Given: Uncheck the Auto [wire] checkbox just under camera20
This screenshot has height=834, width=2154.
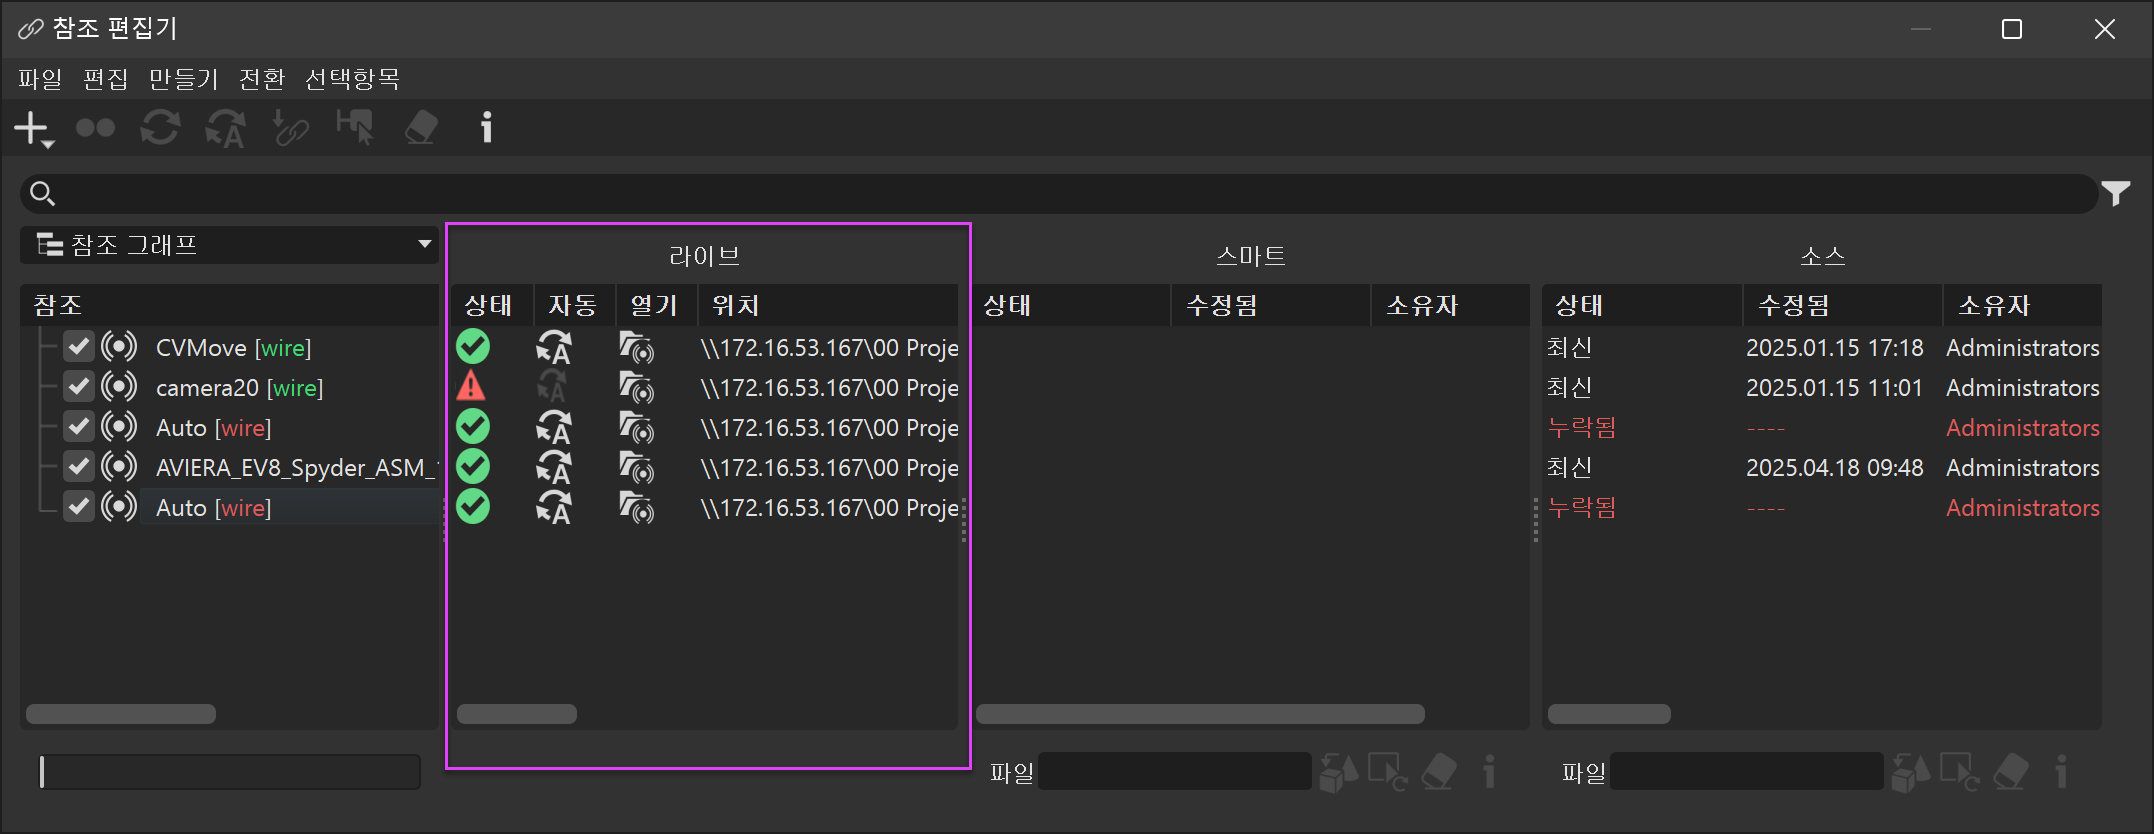Looking at the screenshot, I should pos(78,427).
